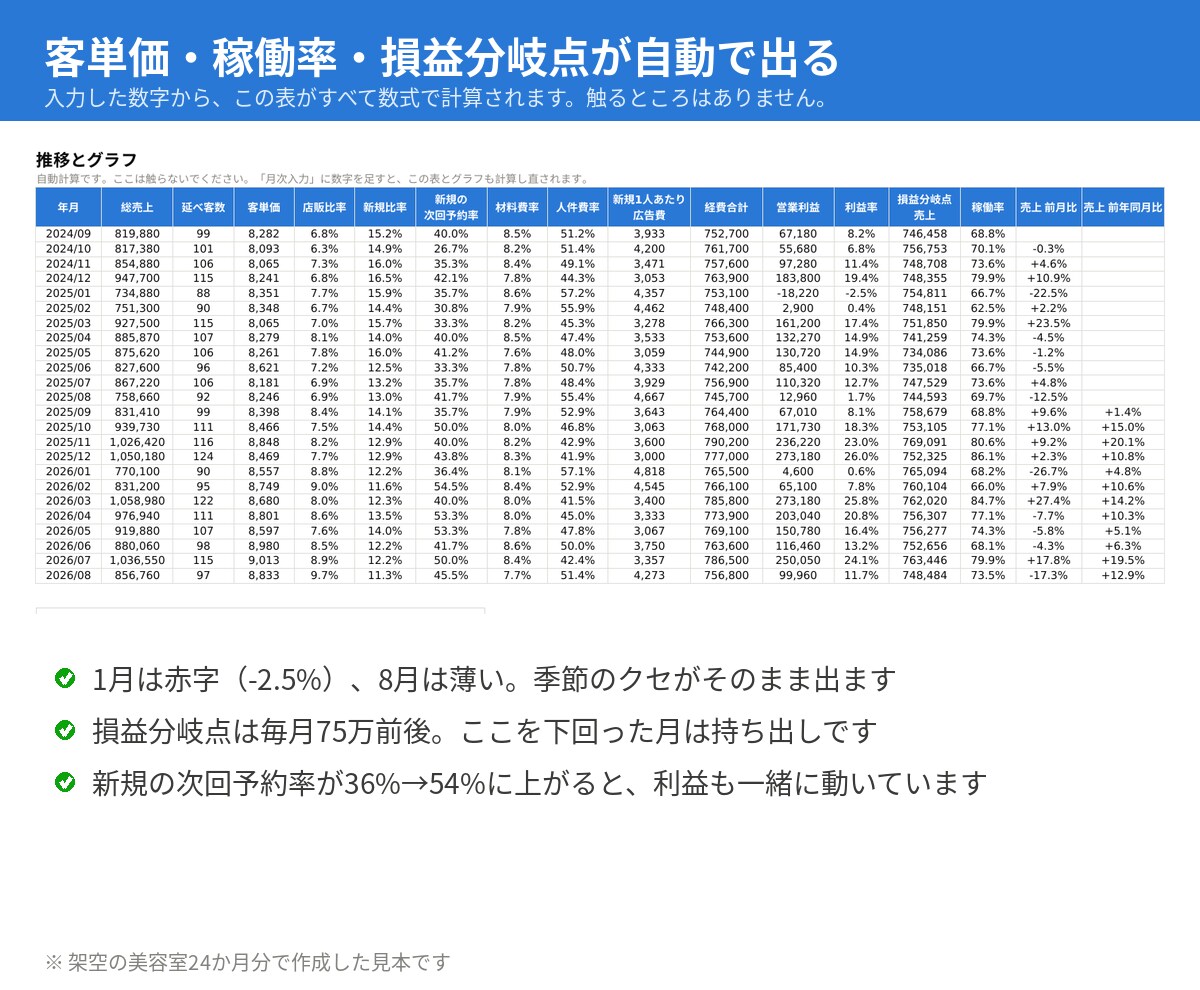Click the headline 客単価・稼働率・損益分岐点が自動で出る
The image size is (1200, 990).
coord(442,58)
